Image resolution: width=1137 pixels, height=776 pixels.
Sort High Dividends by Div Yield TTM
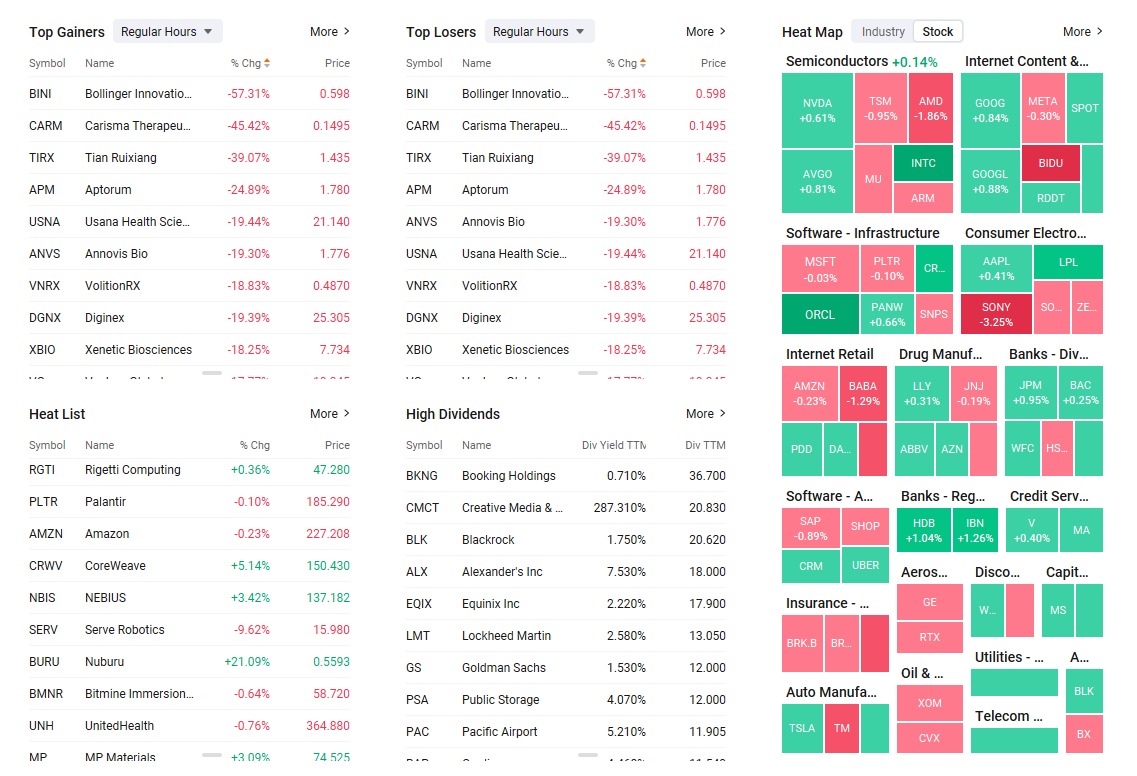(613, 445)
